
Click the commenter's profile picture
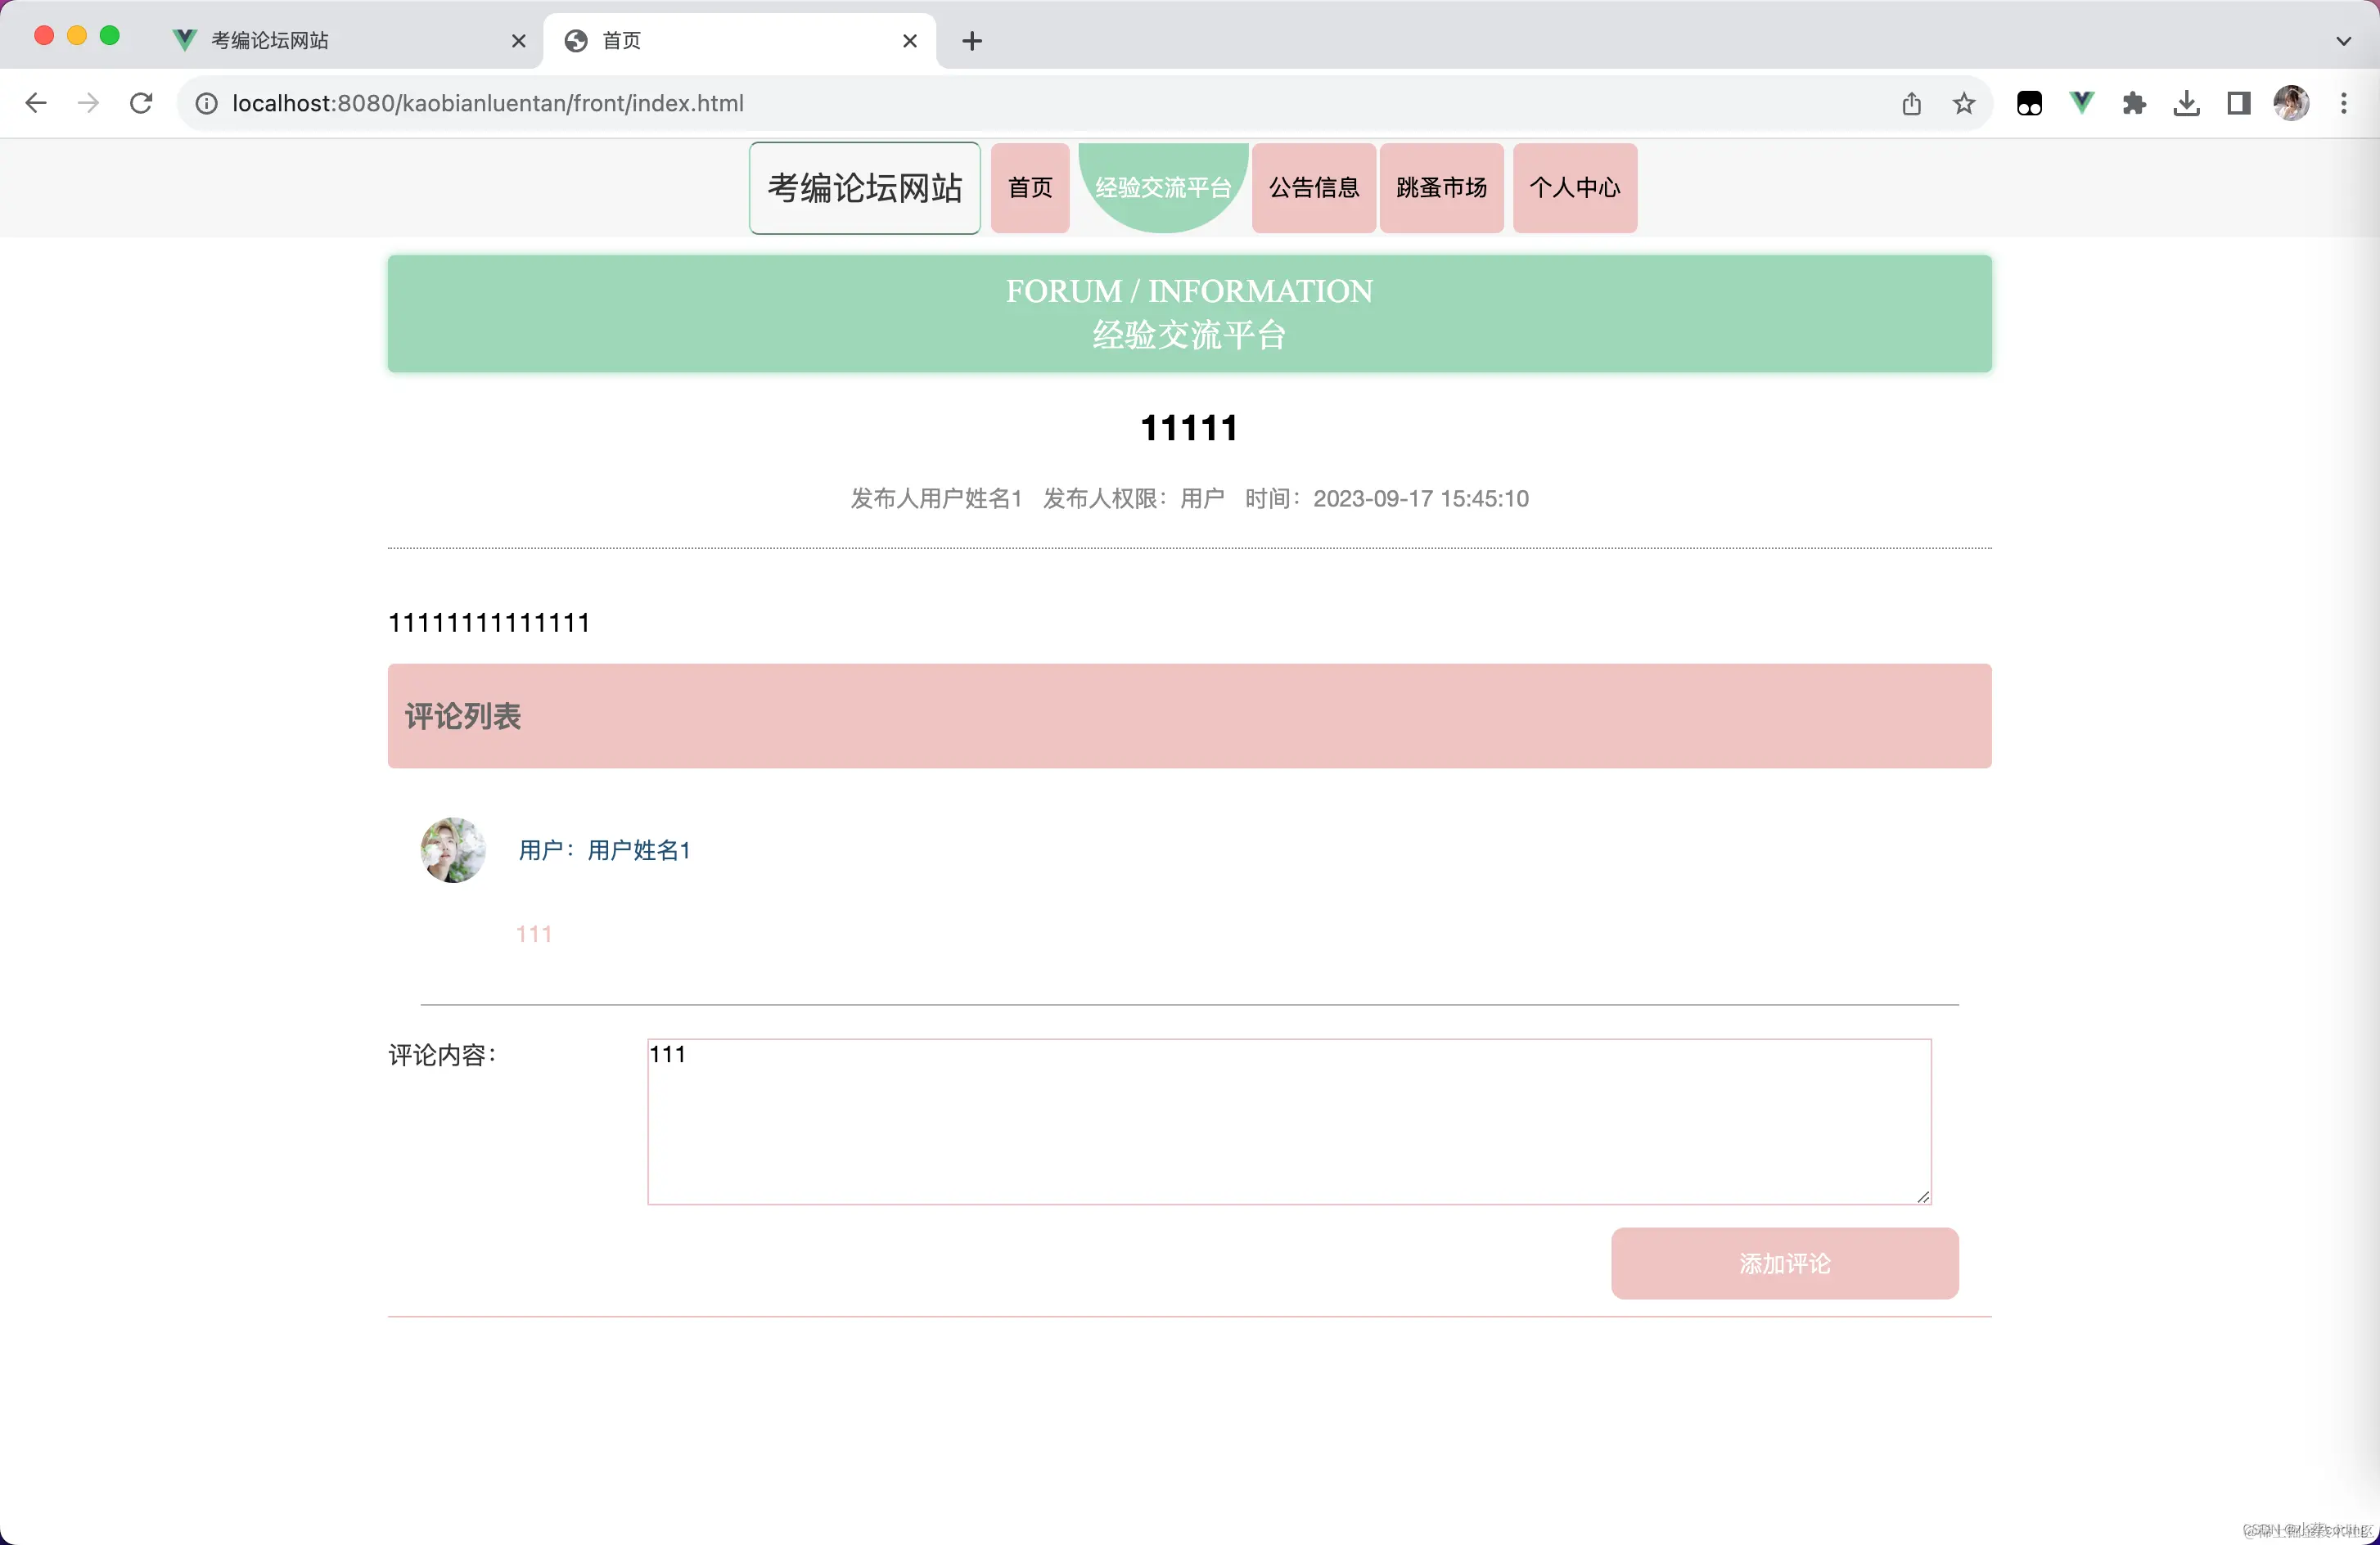click(x=453, y=849)
